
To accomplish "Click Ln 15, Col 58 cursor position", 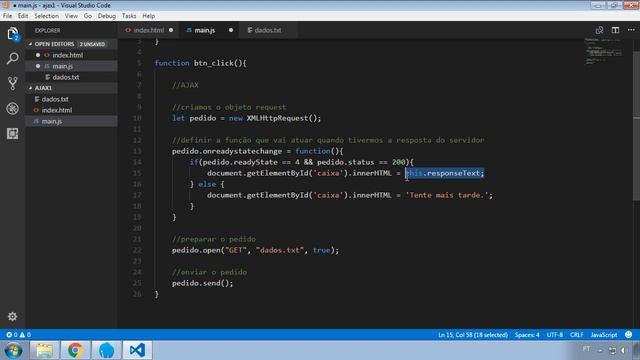I will [473, 335].
